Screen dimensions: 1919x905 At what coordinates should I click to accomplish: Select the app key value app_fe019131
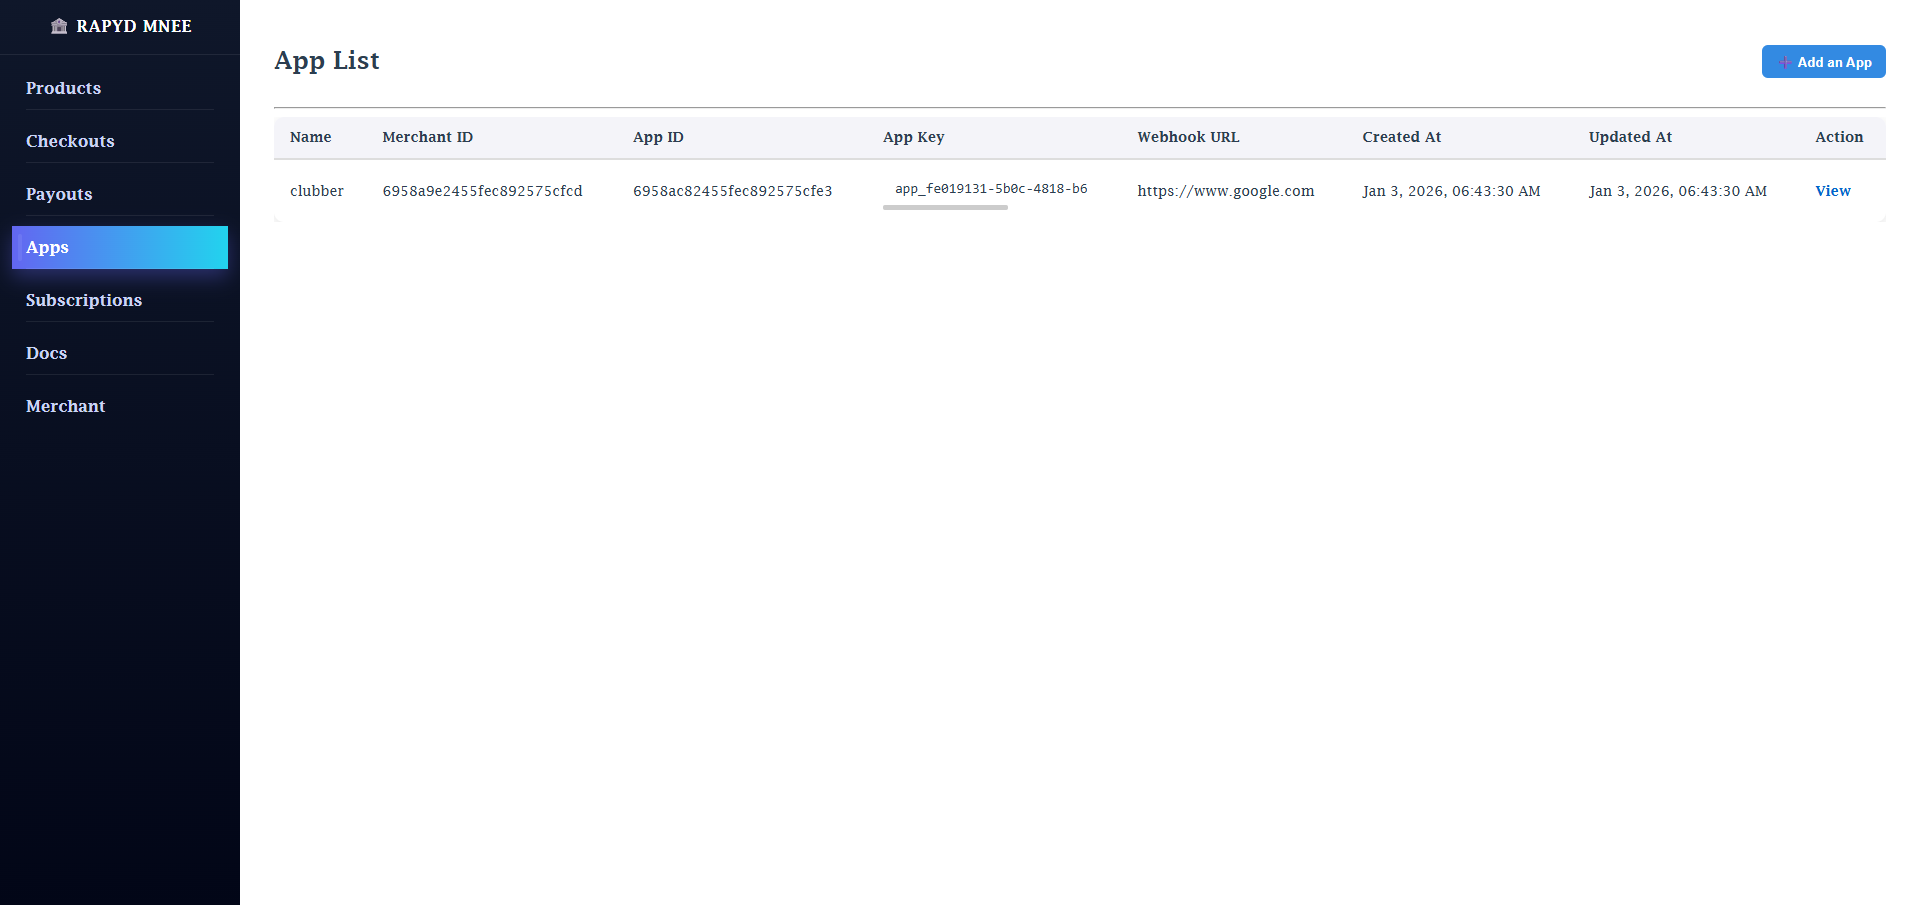[x=991, y=188]
